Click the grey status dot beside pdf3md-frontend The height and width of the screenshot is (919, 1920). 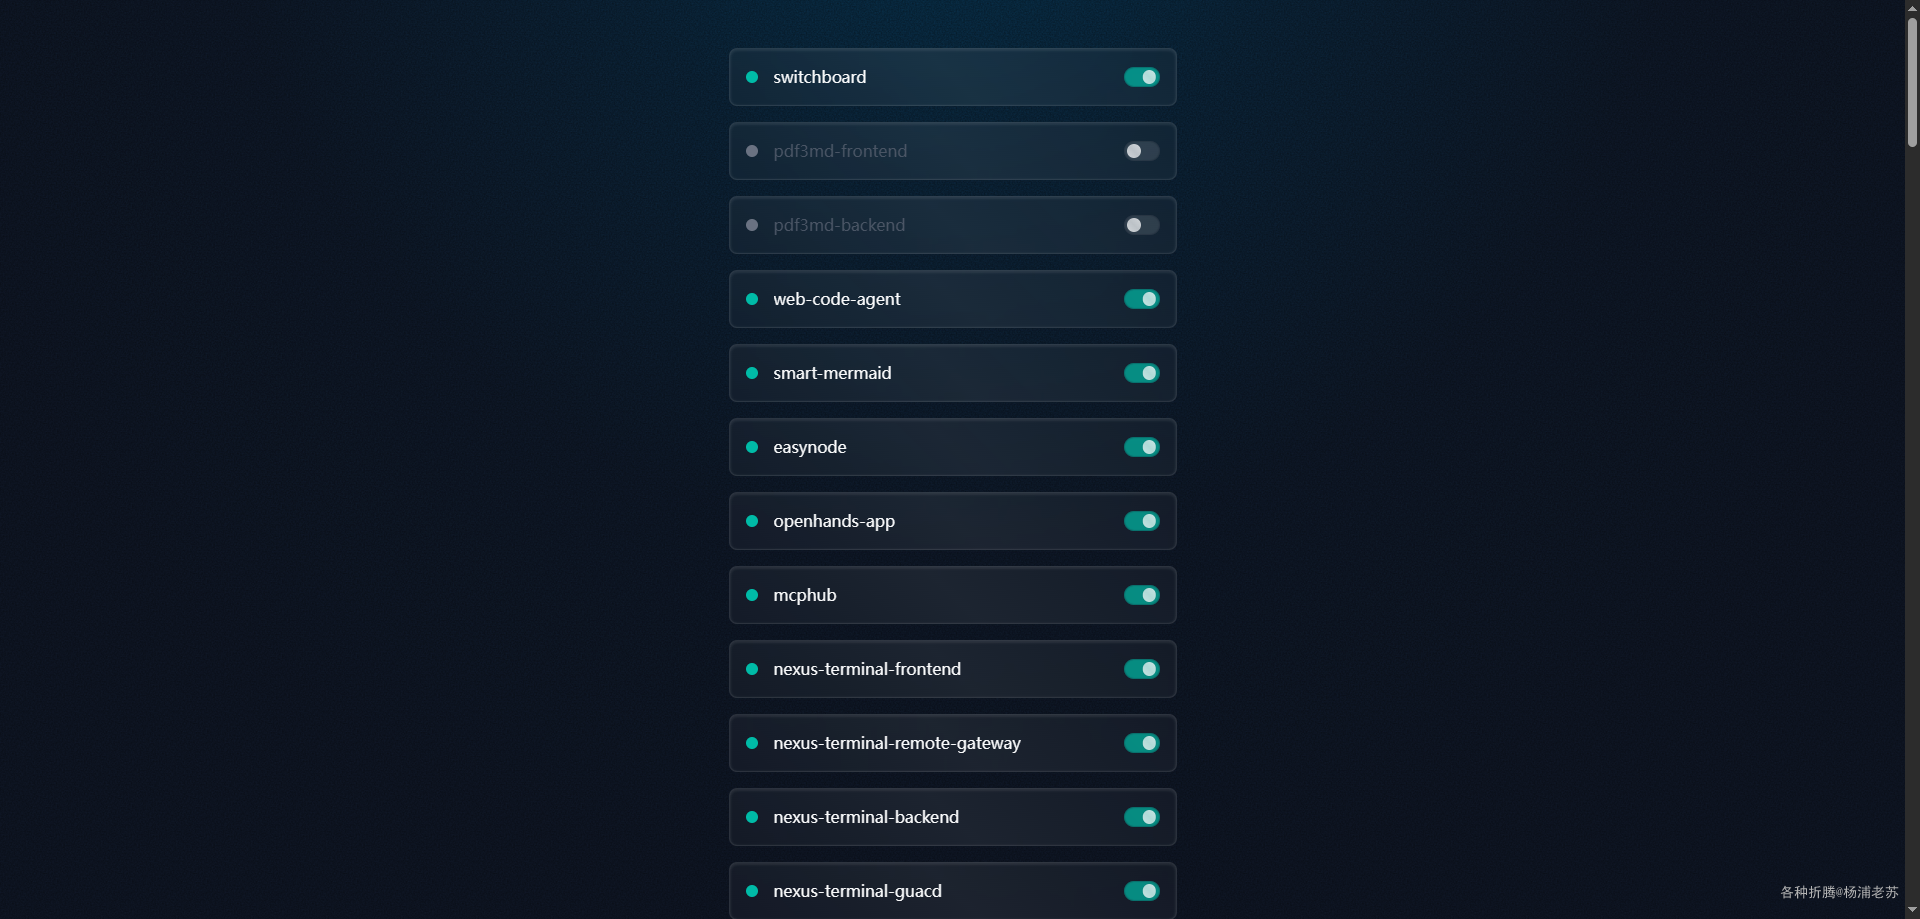click(x=752, y=151)
